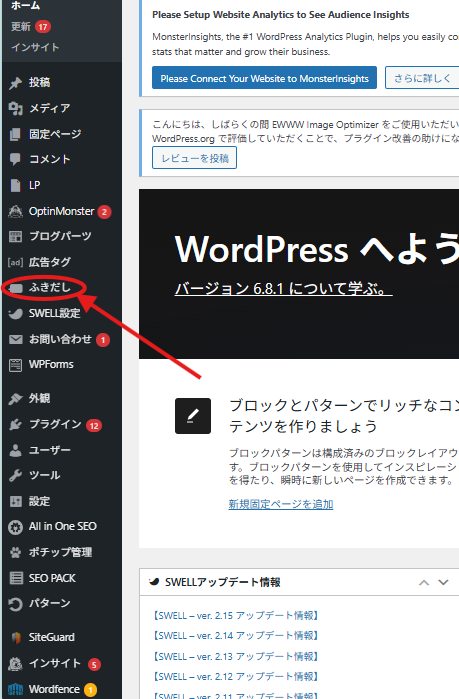Click the レビューを投稿 button

[194, 158]
